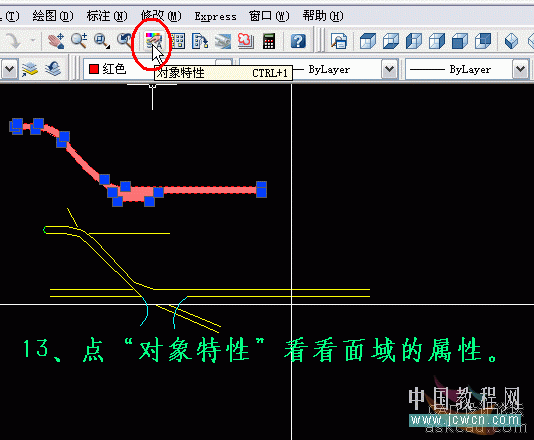Open the Sheet Set Manager icon

click(222, 41)
